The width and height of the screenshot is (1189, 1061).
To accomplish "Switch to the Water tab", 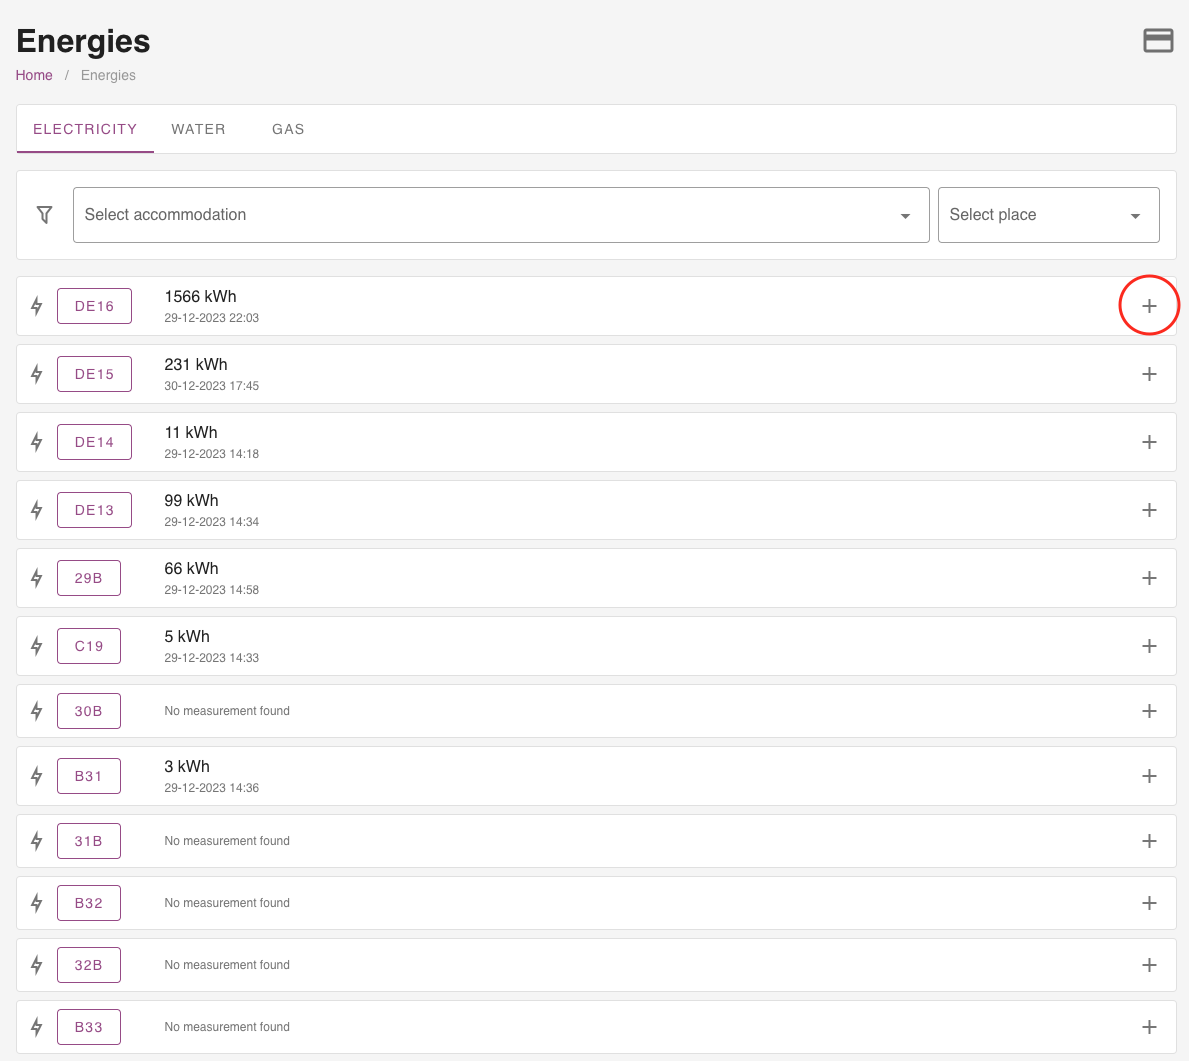I will [x=199, y=129].
